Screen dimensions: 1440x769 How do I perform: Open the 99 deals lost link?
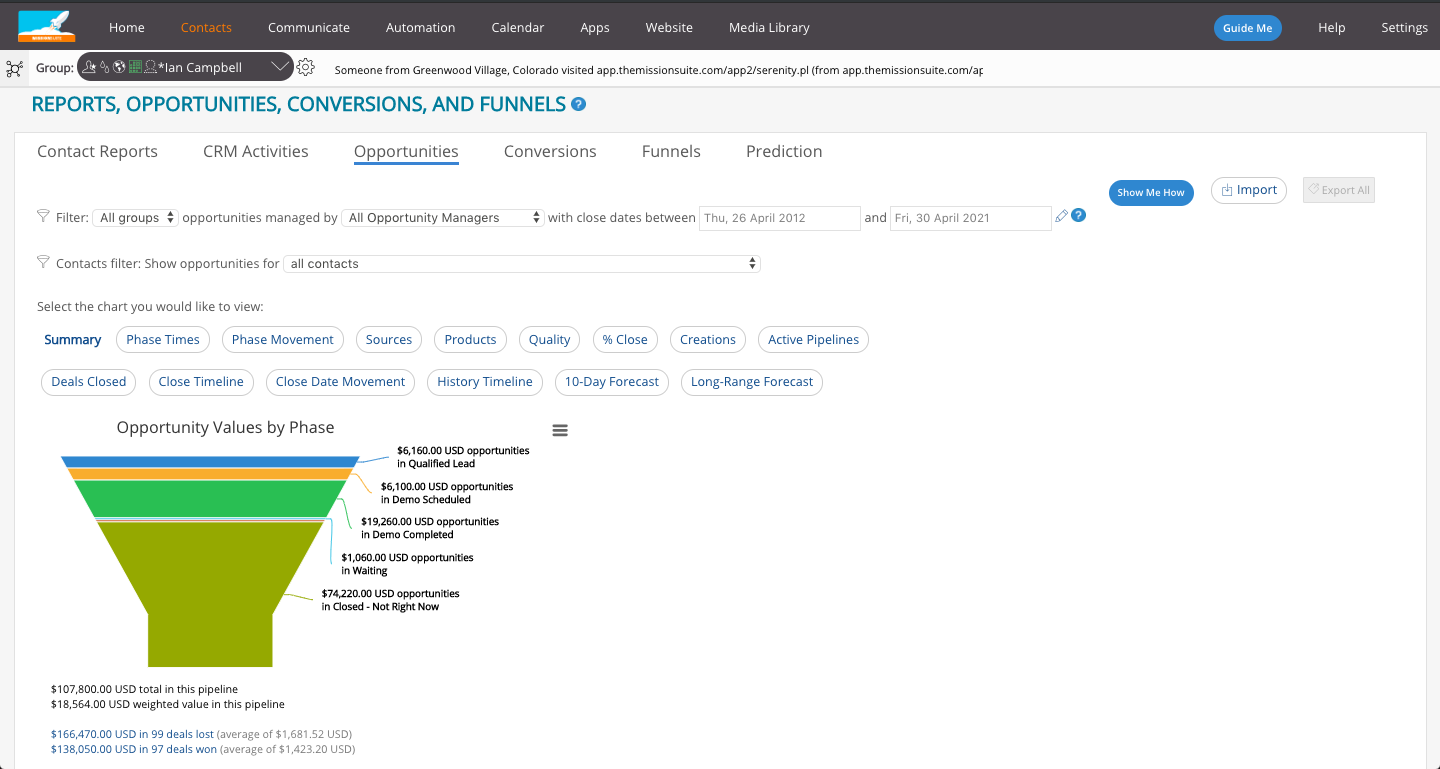pyautogui.click(x=132, y=734)
